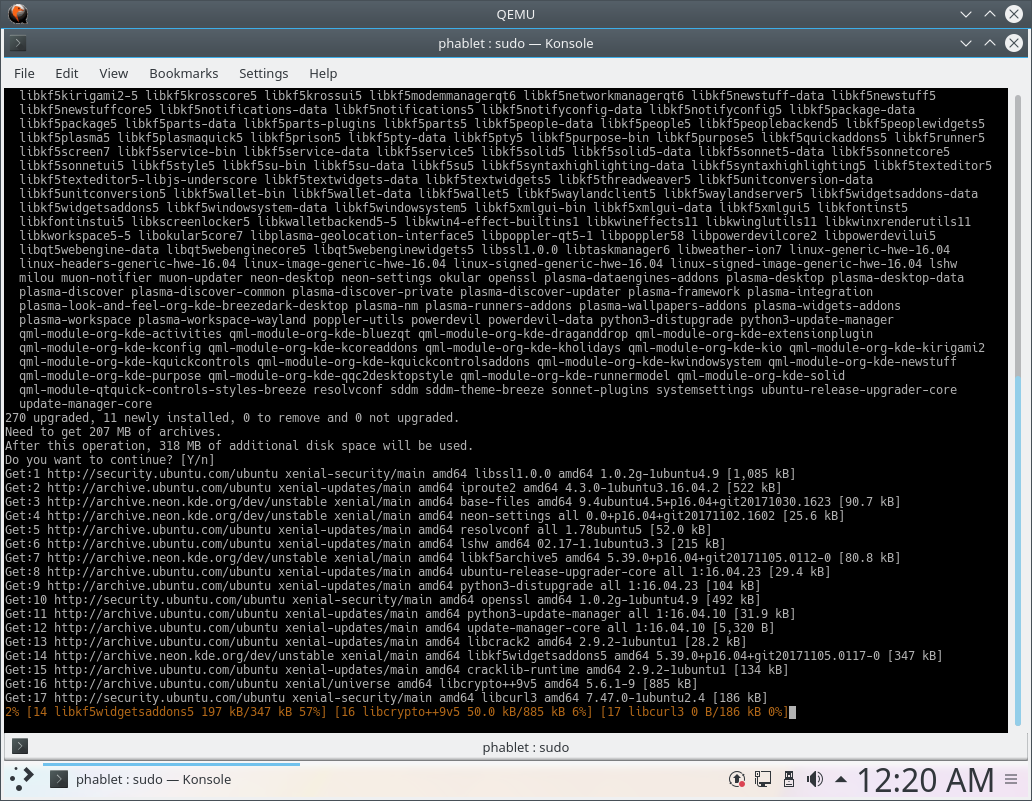Click the Konsole icon in the window title bar
Viewport: 1032px width, 801px height.
point(18,43)
